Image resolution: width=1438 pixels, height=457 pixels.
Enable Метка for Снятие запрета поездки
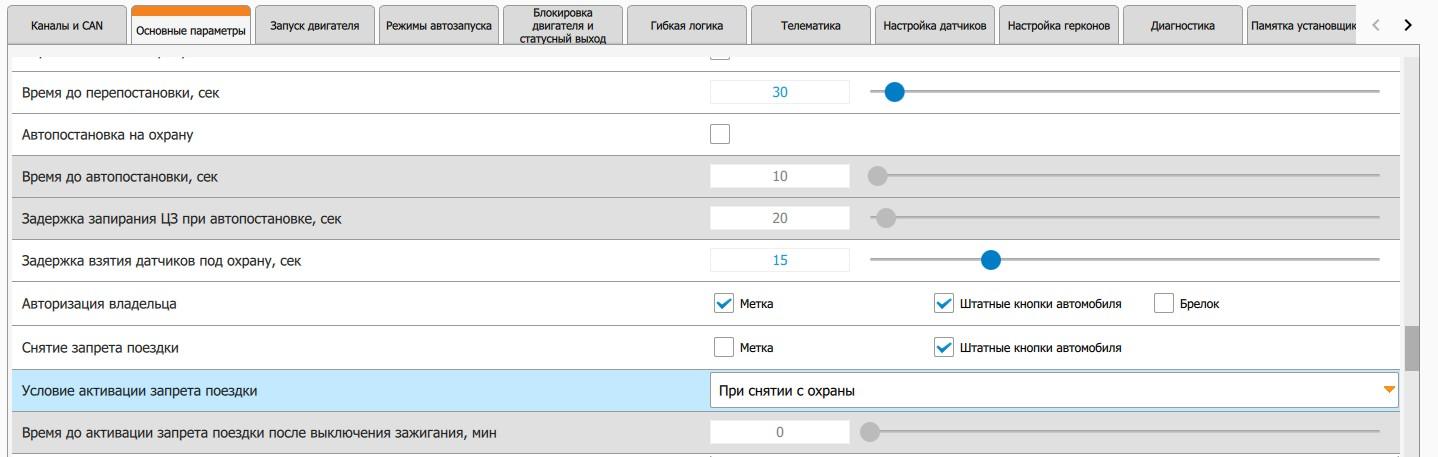724,348
